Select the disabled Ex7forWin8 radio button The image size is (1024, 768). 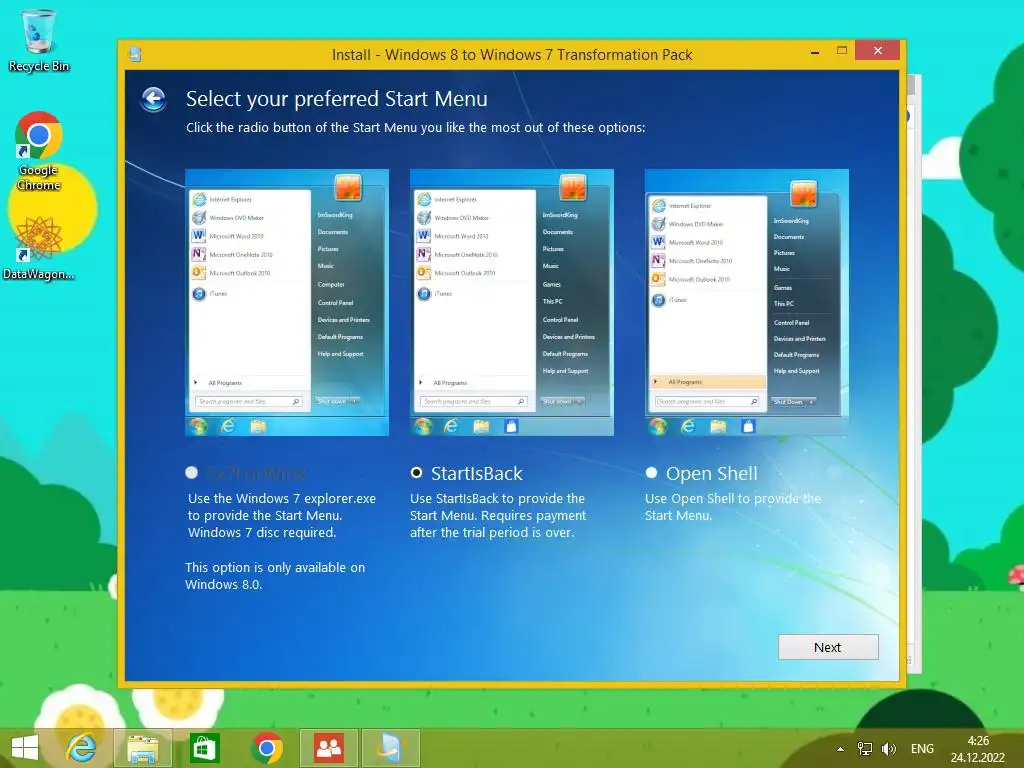[191, 473]
